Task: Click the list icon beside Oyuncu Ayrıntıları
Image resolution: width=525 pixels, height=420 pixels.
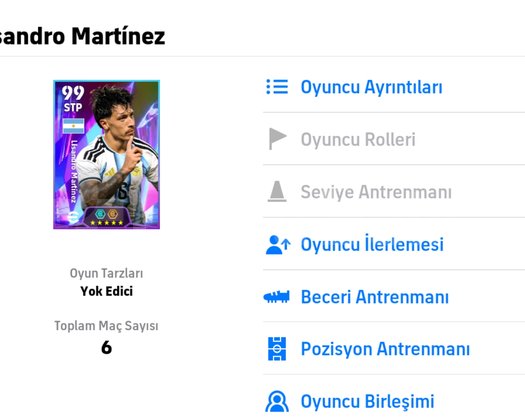Action: coord(277,87)
